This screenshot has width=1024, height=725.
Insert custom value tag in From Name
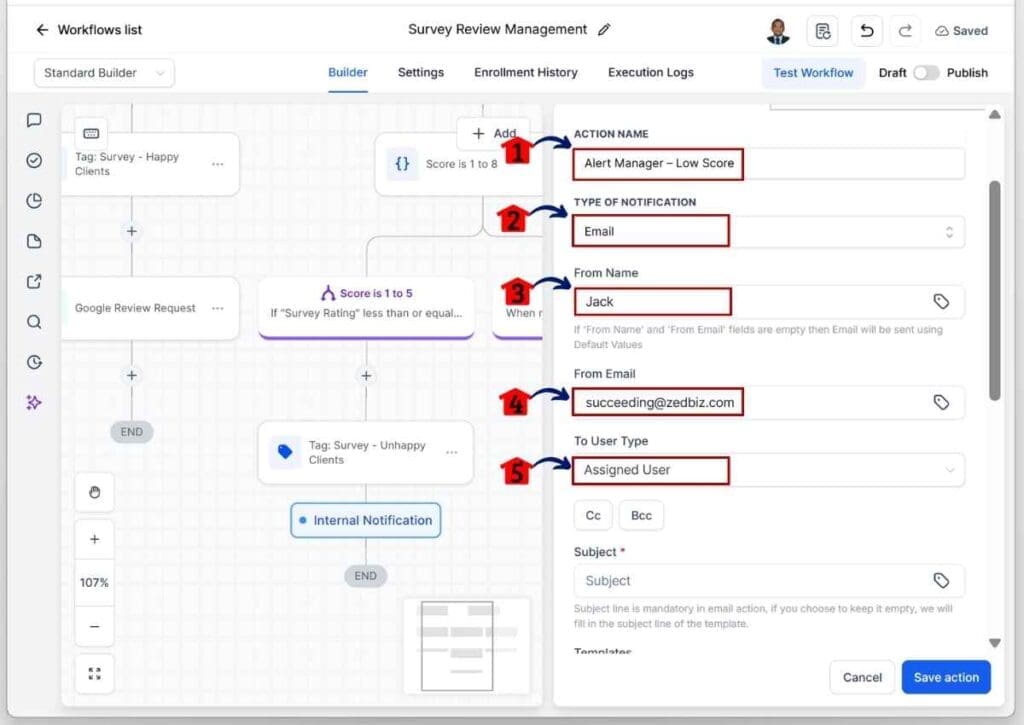point(941,301)
